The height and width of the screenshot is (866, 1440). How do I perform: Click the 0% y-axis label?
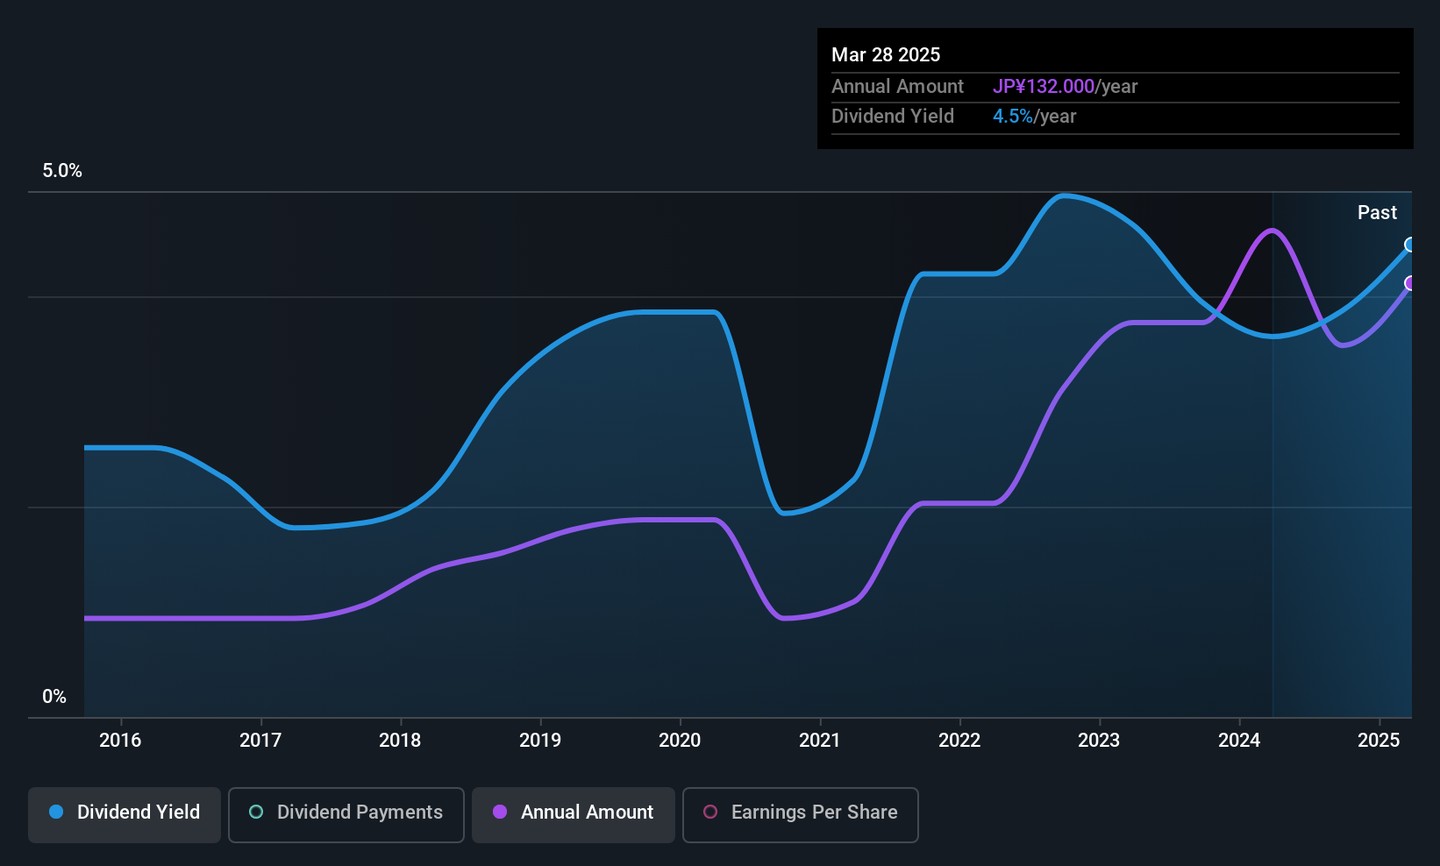tap(54, 697)
